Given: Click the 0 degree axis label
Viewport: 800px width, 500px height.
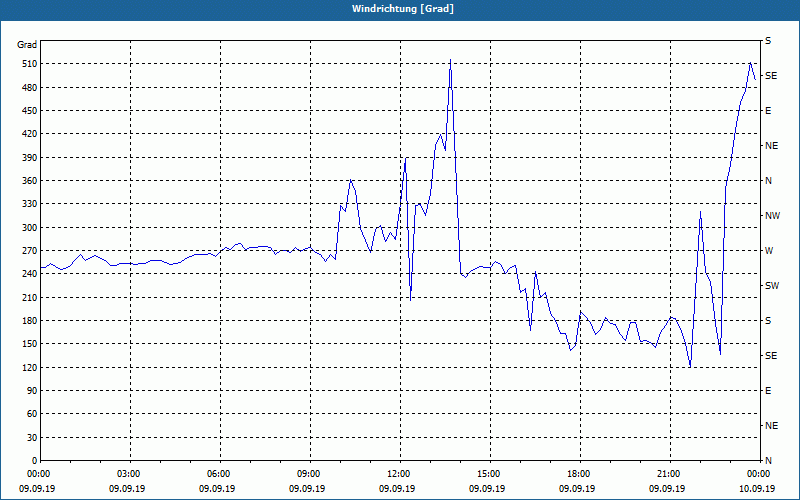Looking at the screenshot, I should pos(35,461).
